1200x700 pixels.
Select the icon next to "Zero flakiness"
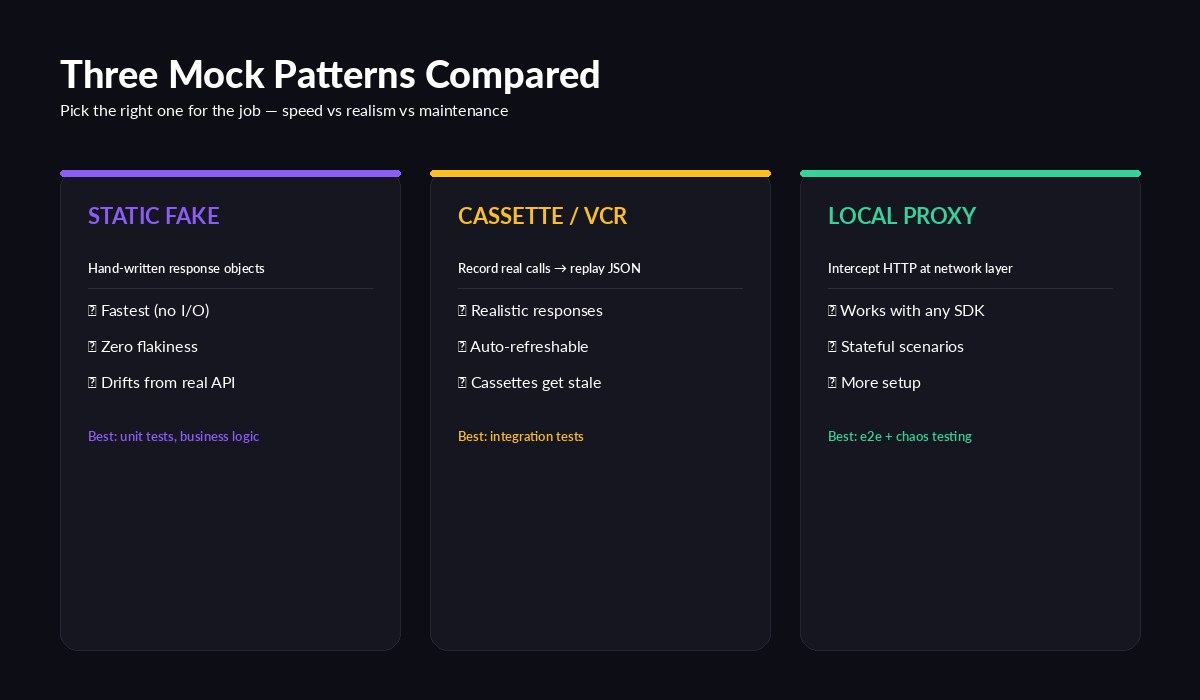point(91,346)
